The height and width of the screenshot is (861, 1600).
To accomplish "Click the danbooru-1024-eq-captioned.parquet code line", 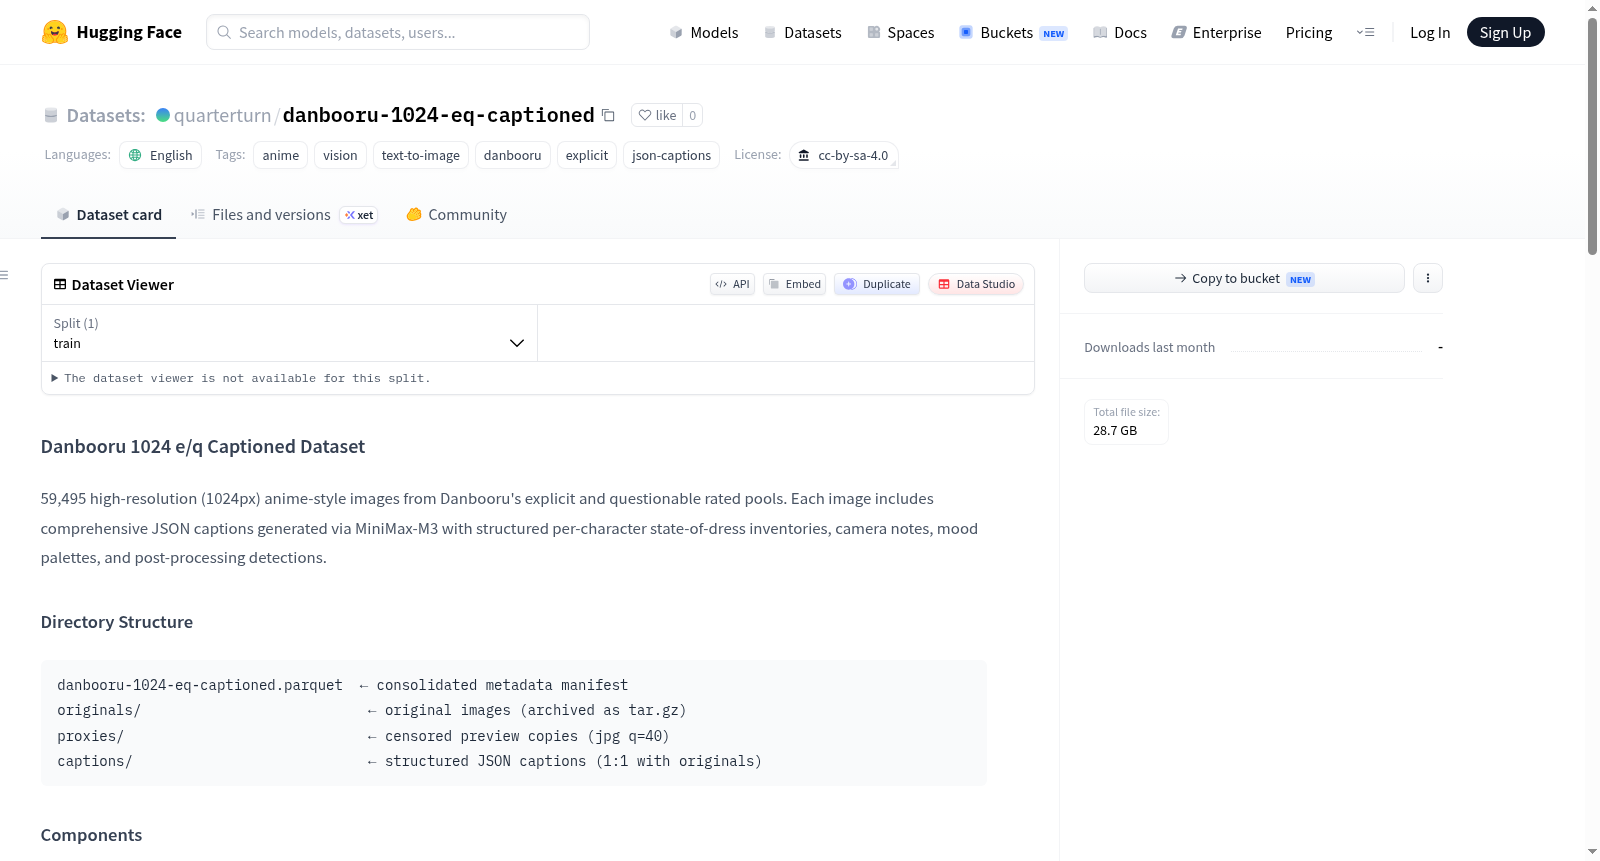I will click(x=343, y=685).
